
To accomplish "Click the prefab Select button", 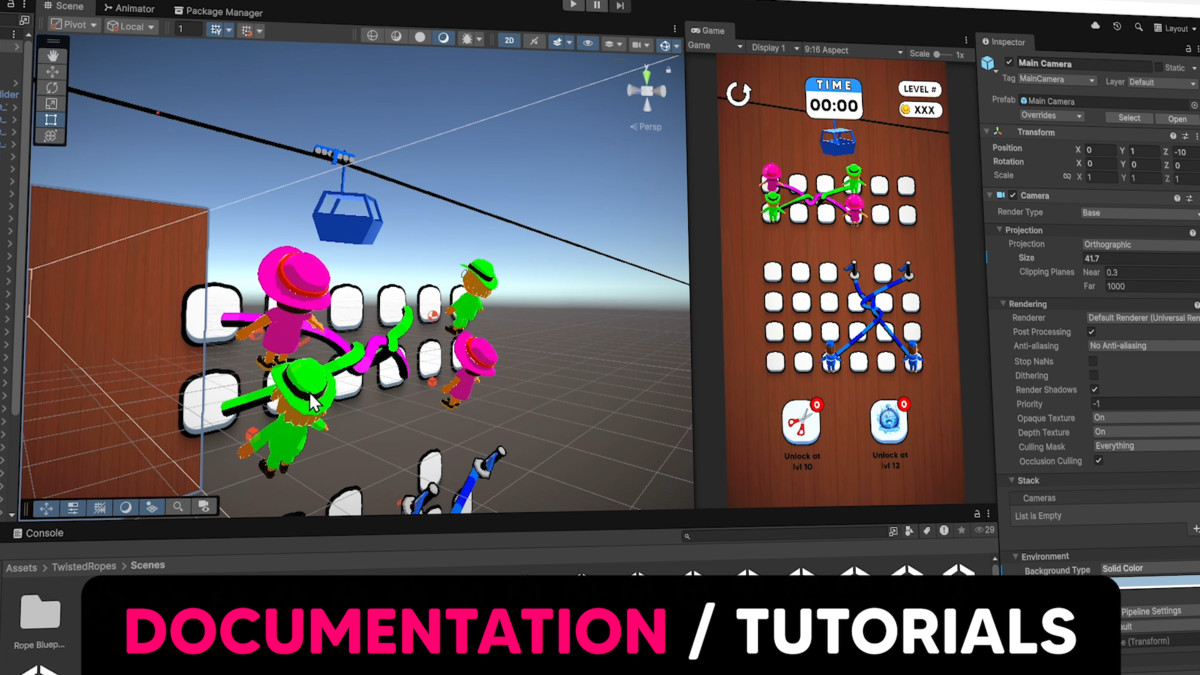I will (1129, 117).
